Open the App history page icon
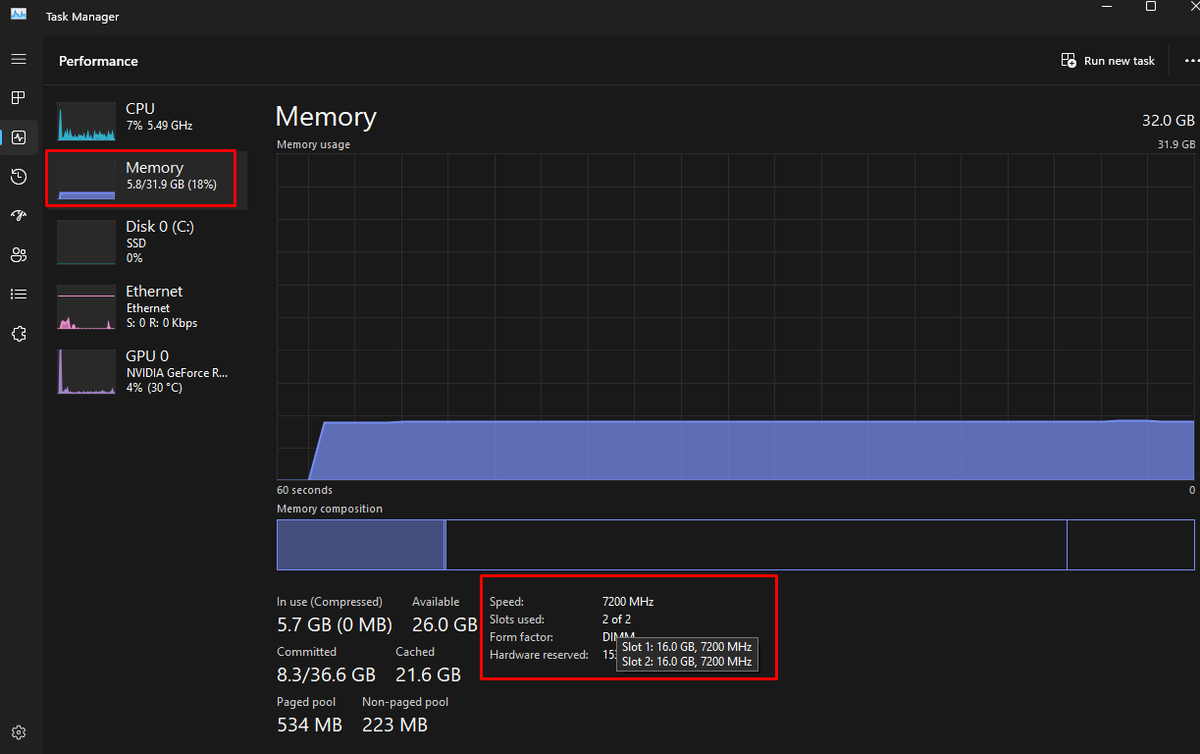This screenshot has width=1200, height=754. pyautogui.click(x=17, y=176)
